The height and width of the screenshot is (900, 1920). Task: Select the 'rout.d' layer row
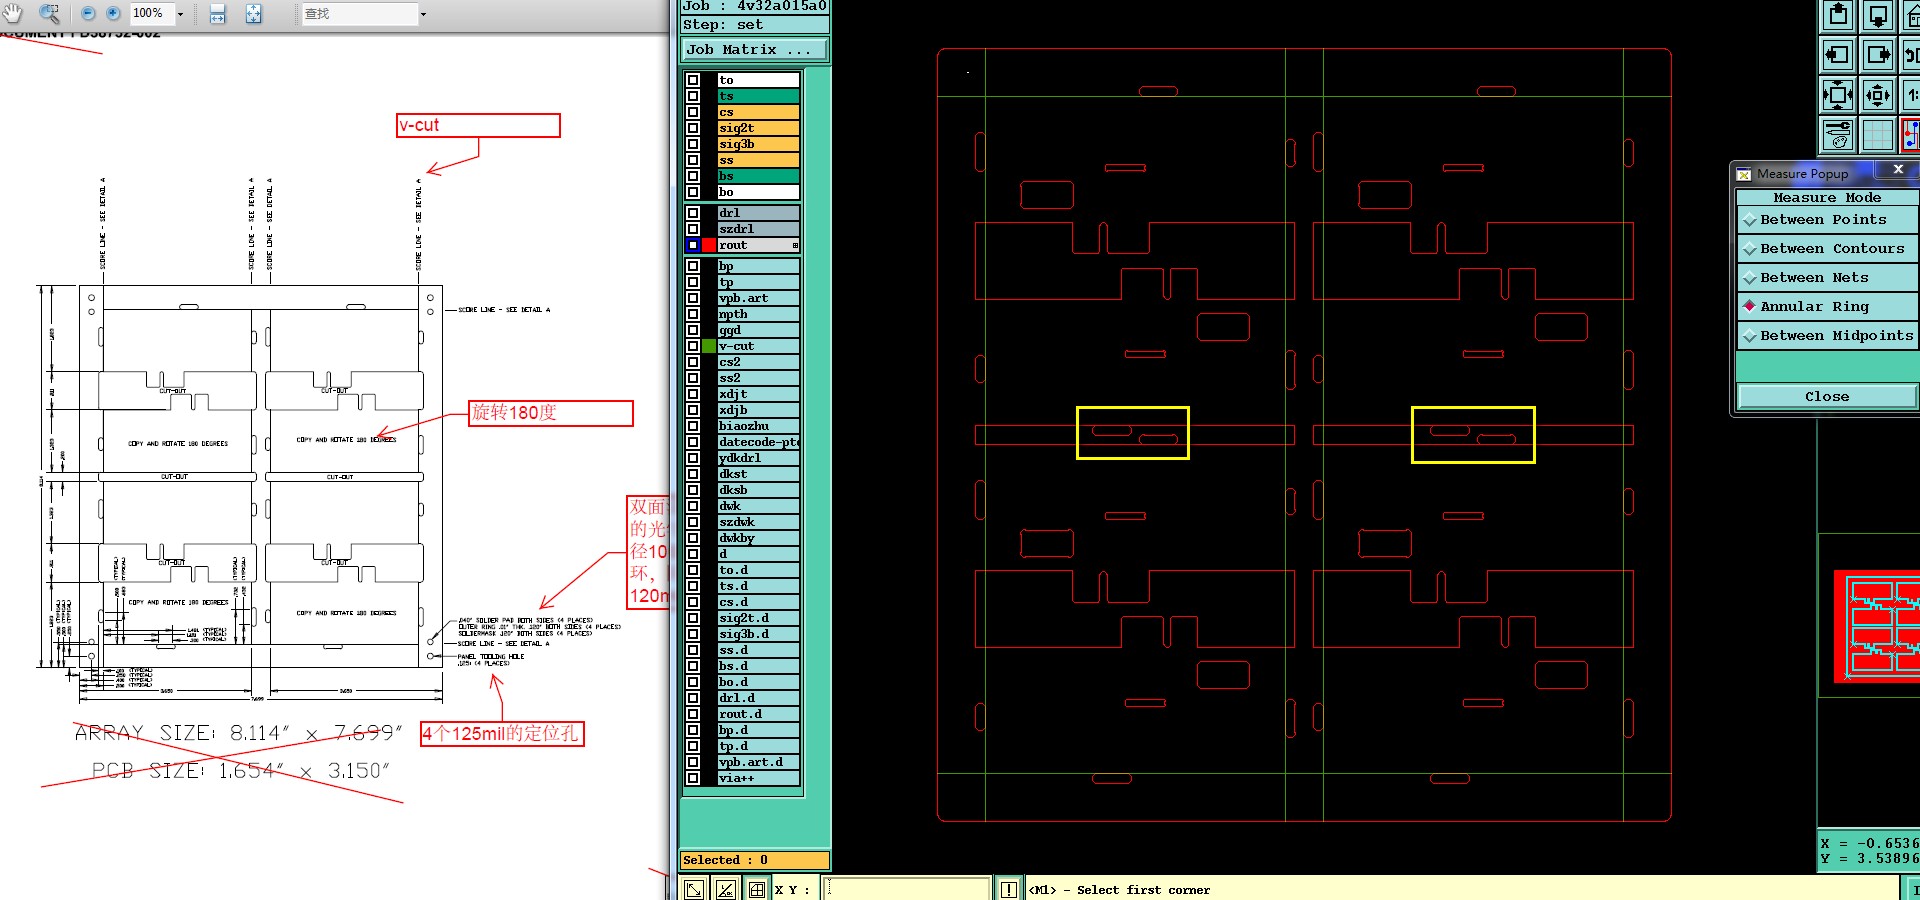tap(758, 714)
